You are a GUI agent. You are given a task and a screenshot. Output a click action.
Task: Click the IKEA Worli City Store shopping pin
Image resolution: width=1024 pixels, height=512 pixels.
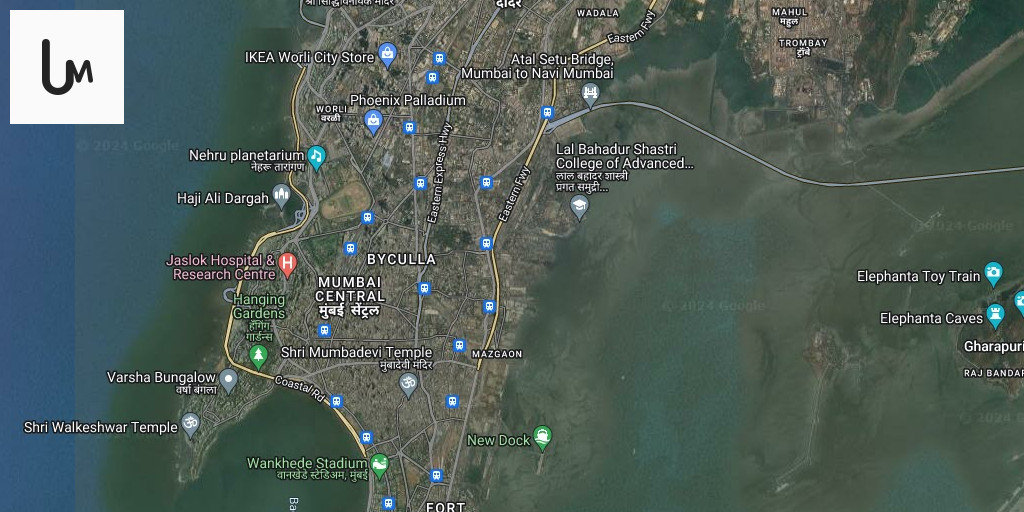[x=387, y=56]
